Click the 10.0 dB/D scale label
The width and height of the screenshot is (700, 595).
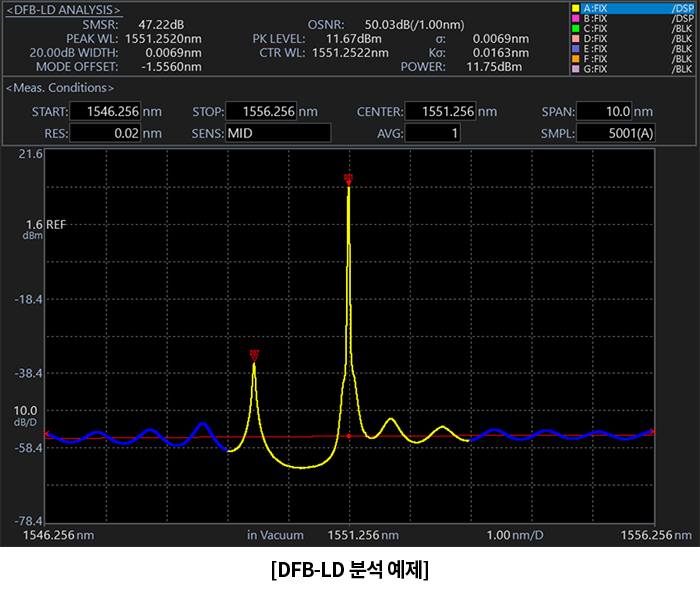tap(25, 416)
